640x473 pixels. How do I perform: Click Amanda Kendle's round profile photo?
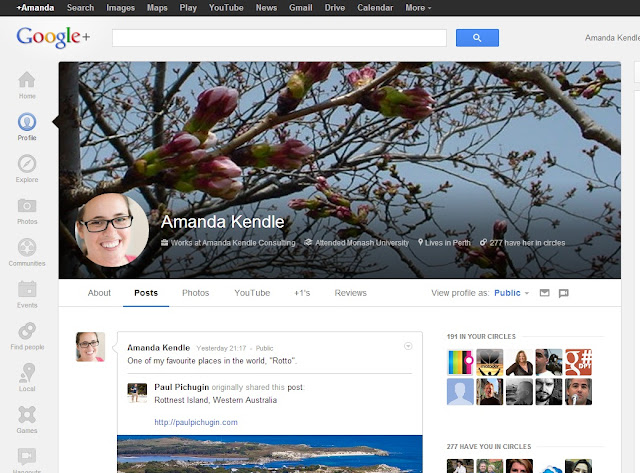click(112, 230)
